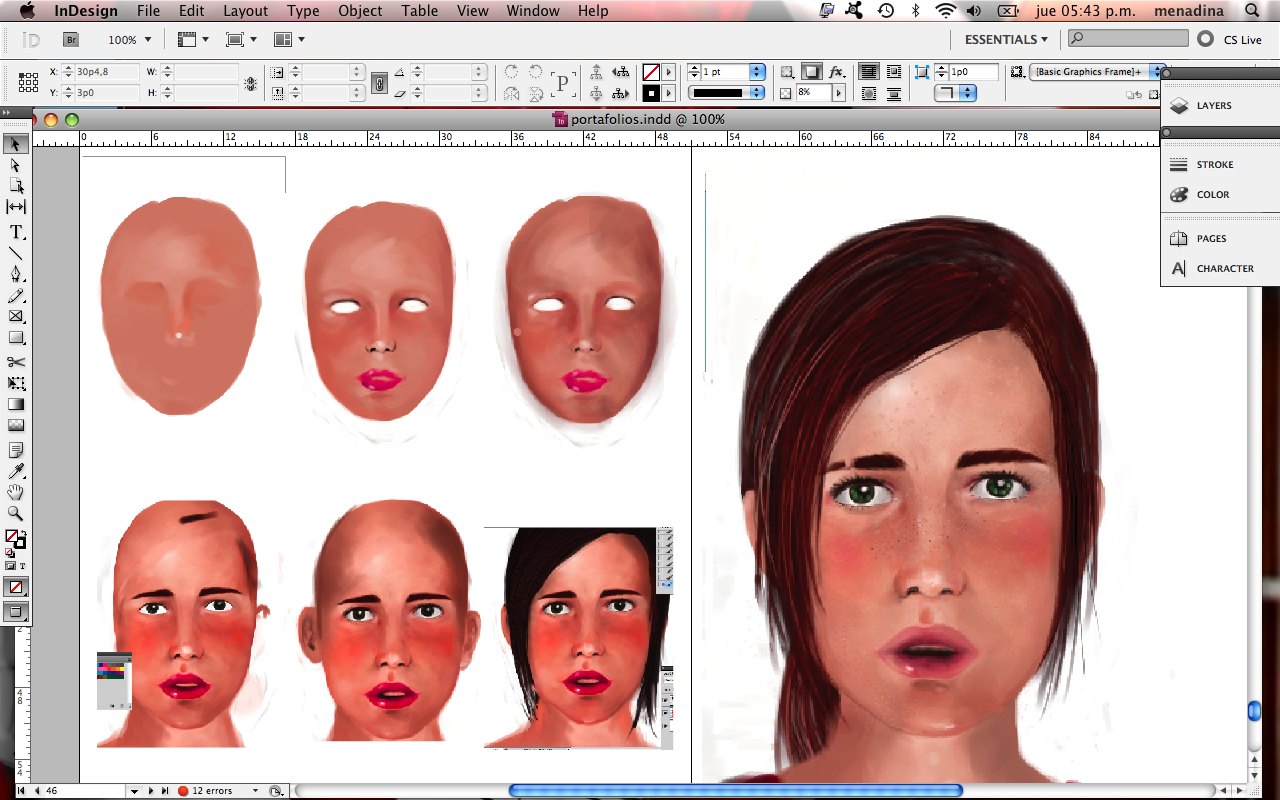Image resolution: width=1280 pixels, height=800 pixels.
Task: Open the Arrange Documents dropdown
Action: (290, 40)
